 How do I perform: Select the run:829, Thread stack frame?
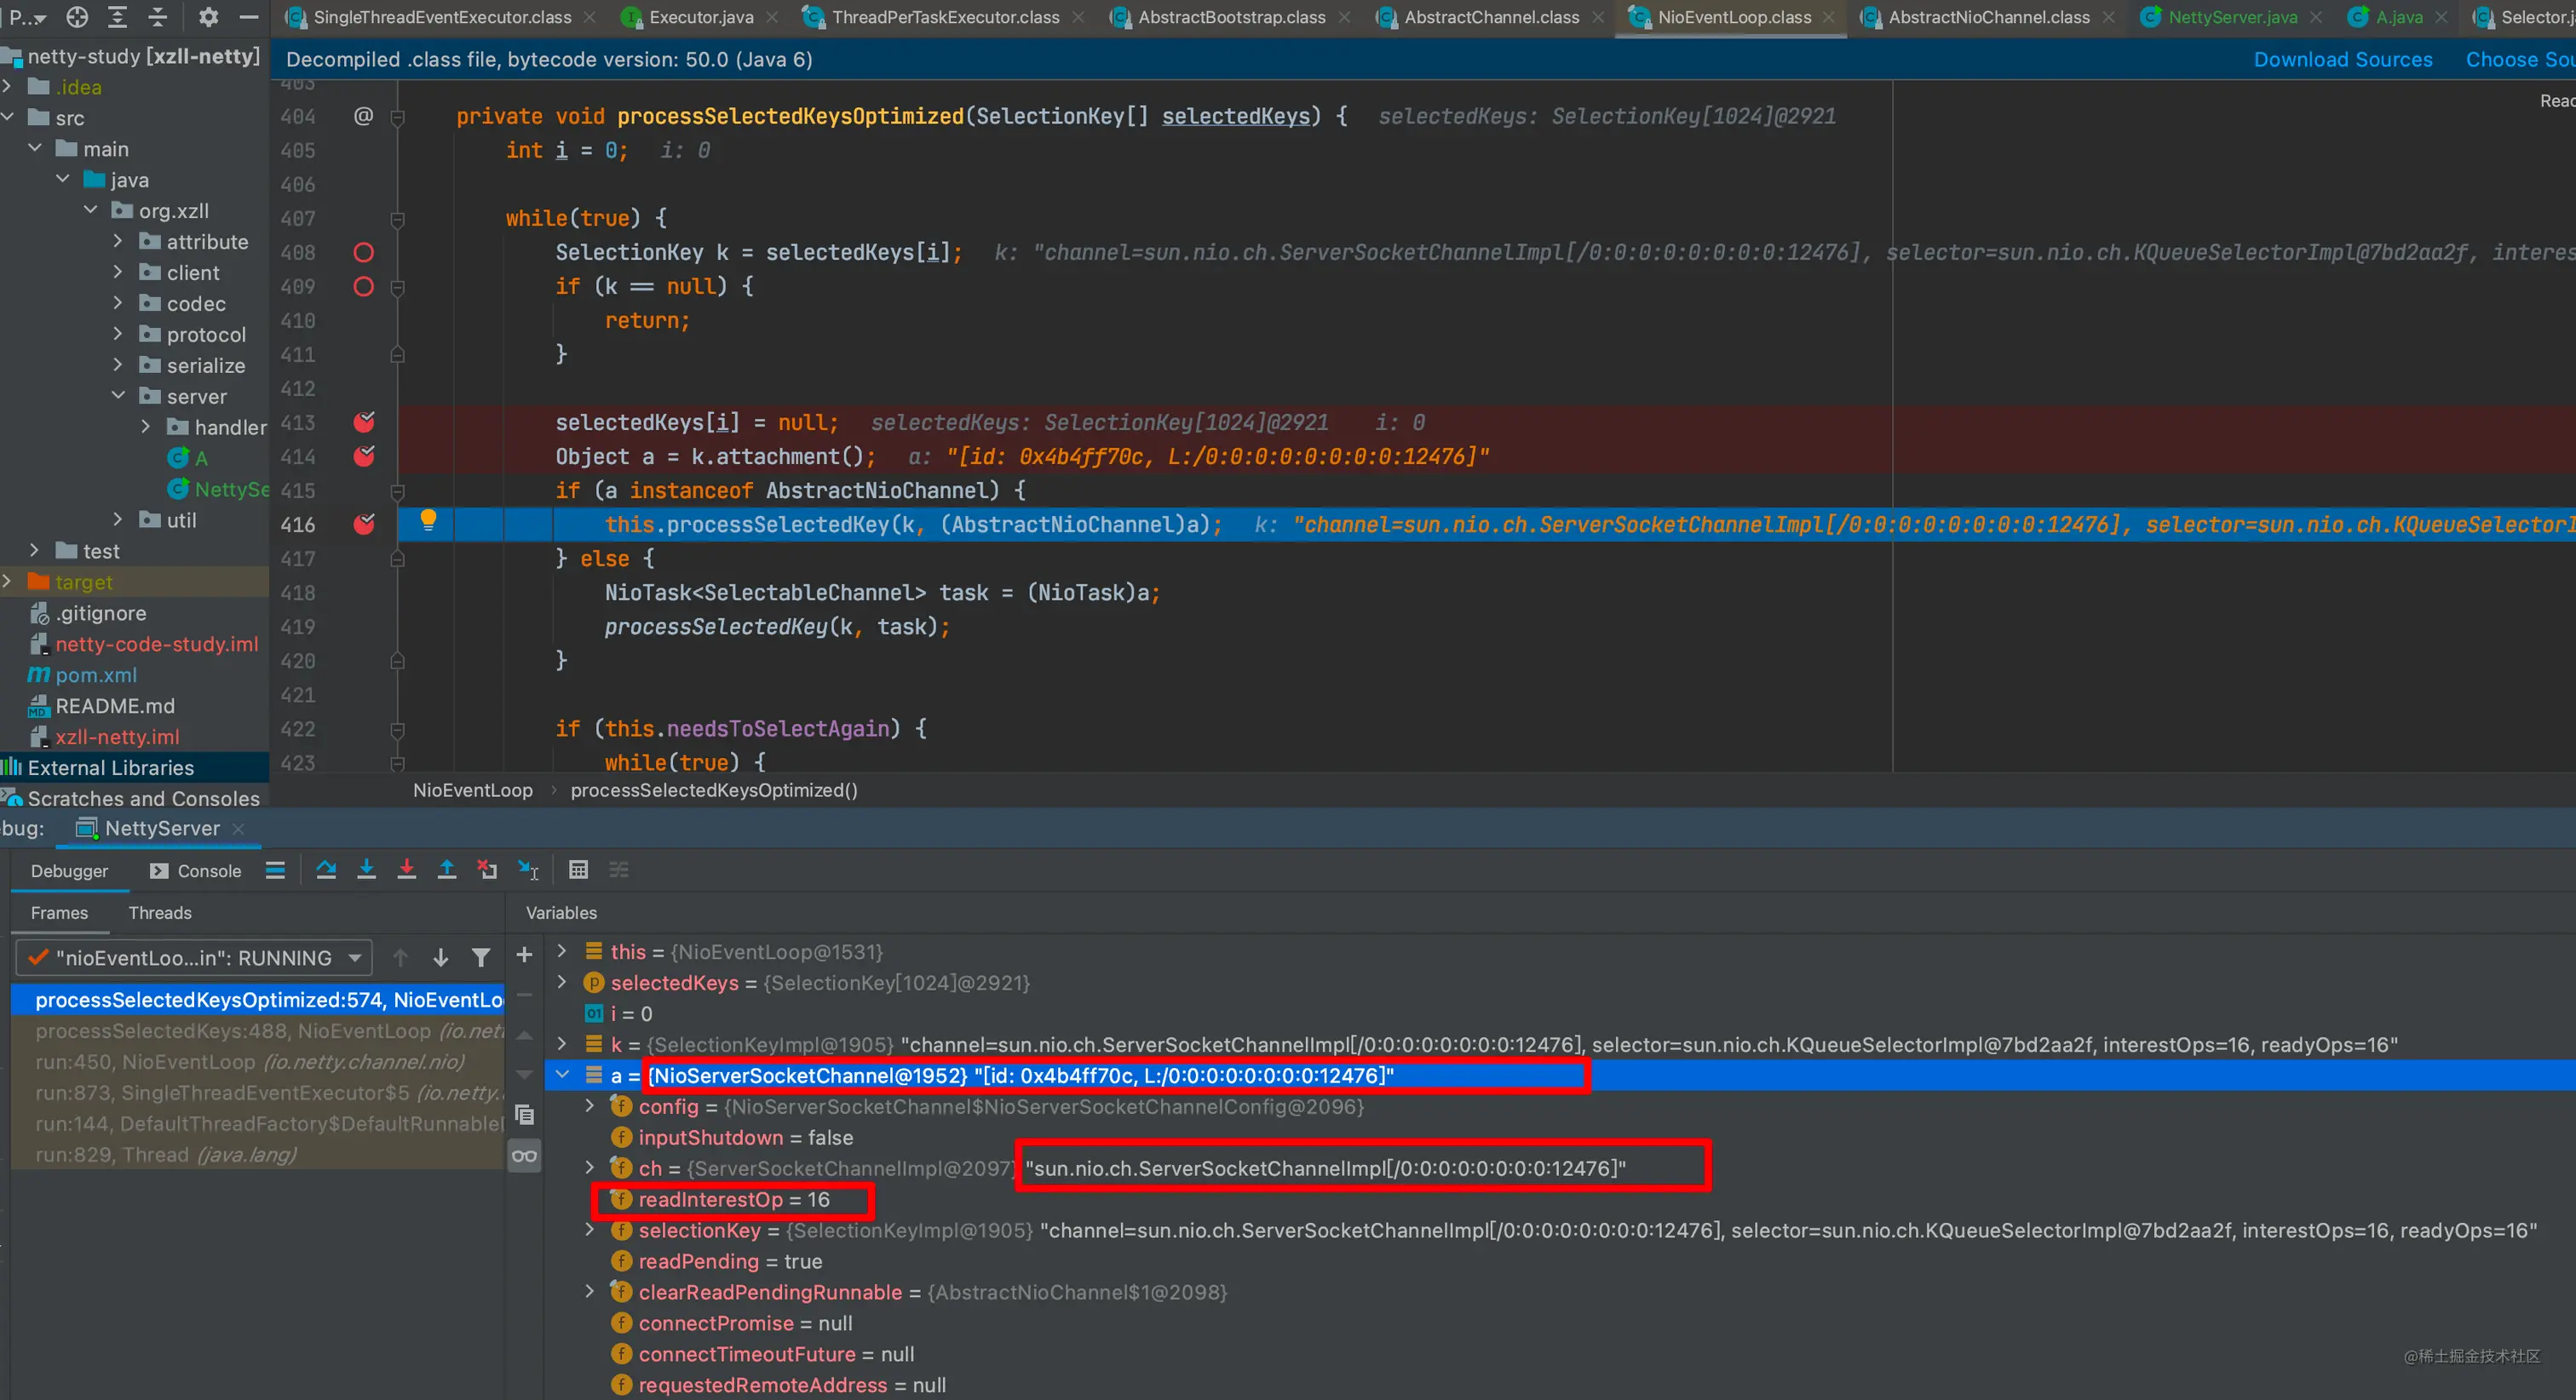(x=258, y=1155)
